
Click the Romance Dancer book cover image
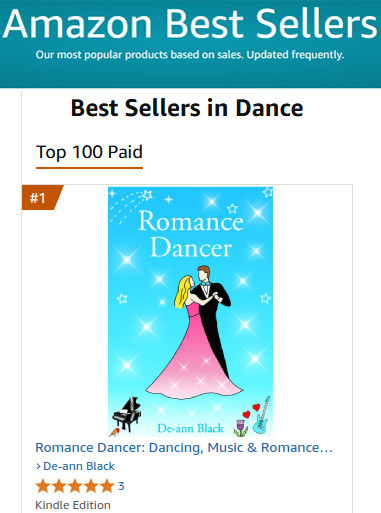(x=190, y=312)
